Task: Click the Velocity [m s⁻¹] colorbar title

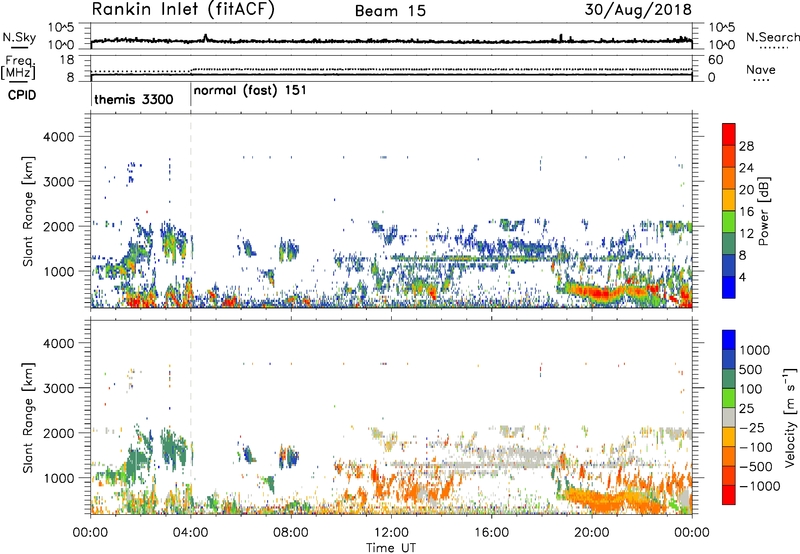Action: (790, 417)
